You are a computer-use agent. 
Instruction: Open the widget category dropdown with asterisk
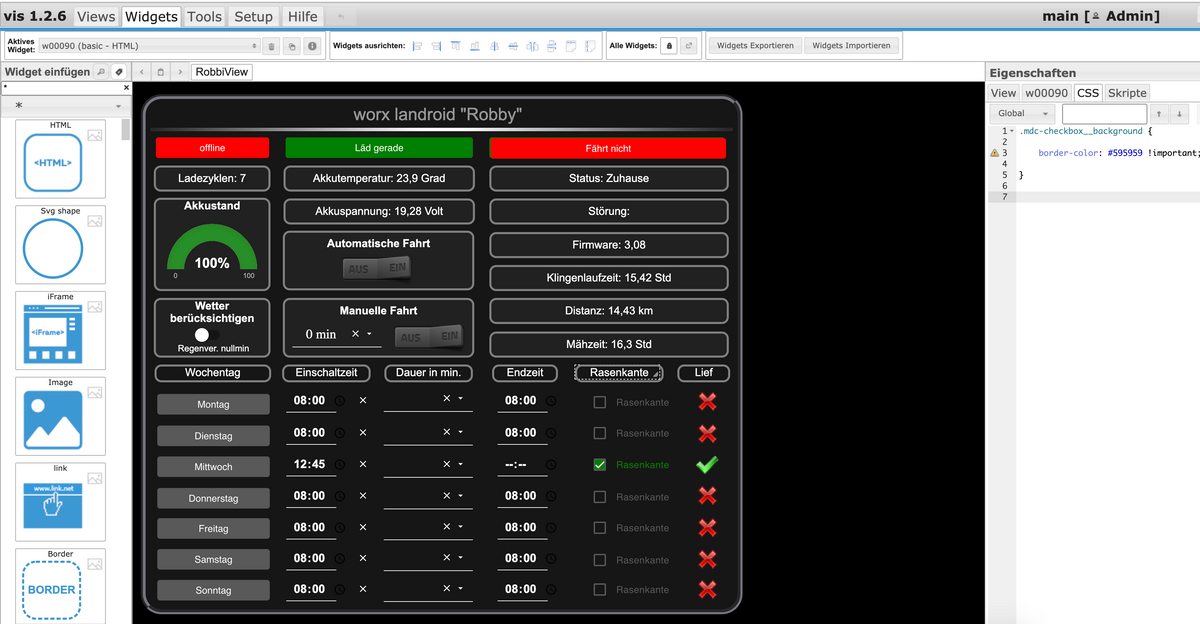point(65,105)
